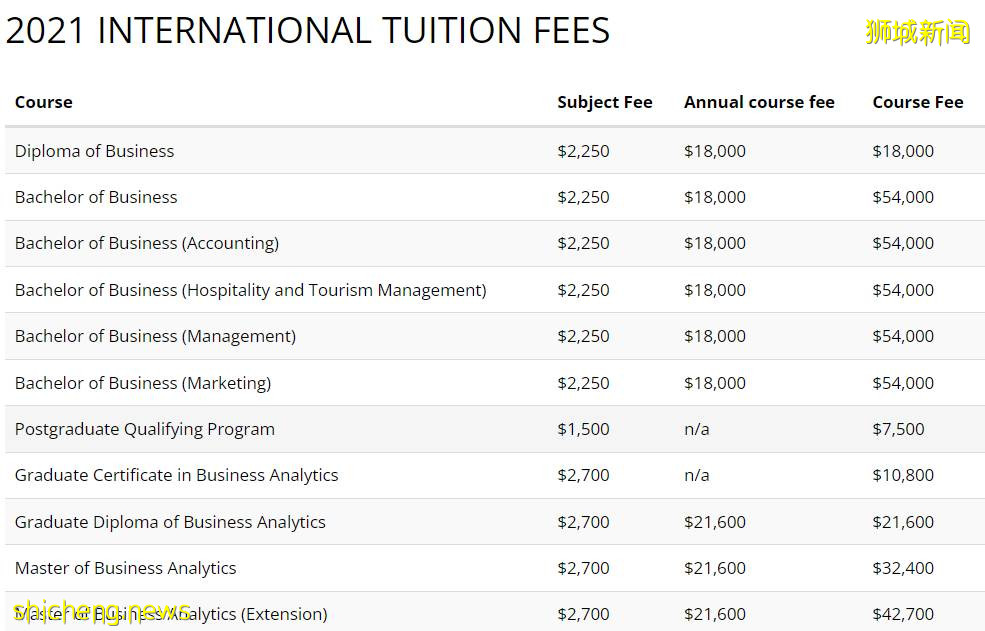Select the Bachelor of Business (Management) entry
The width and height of the screenshot is (985, 631).
coord(155,336)
